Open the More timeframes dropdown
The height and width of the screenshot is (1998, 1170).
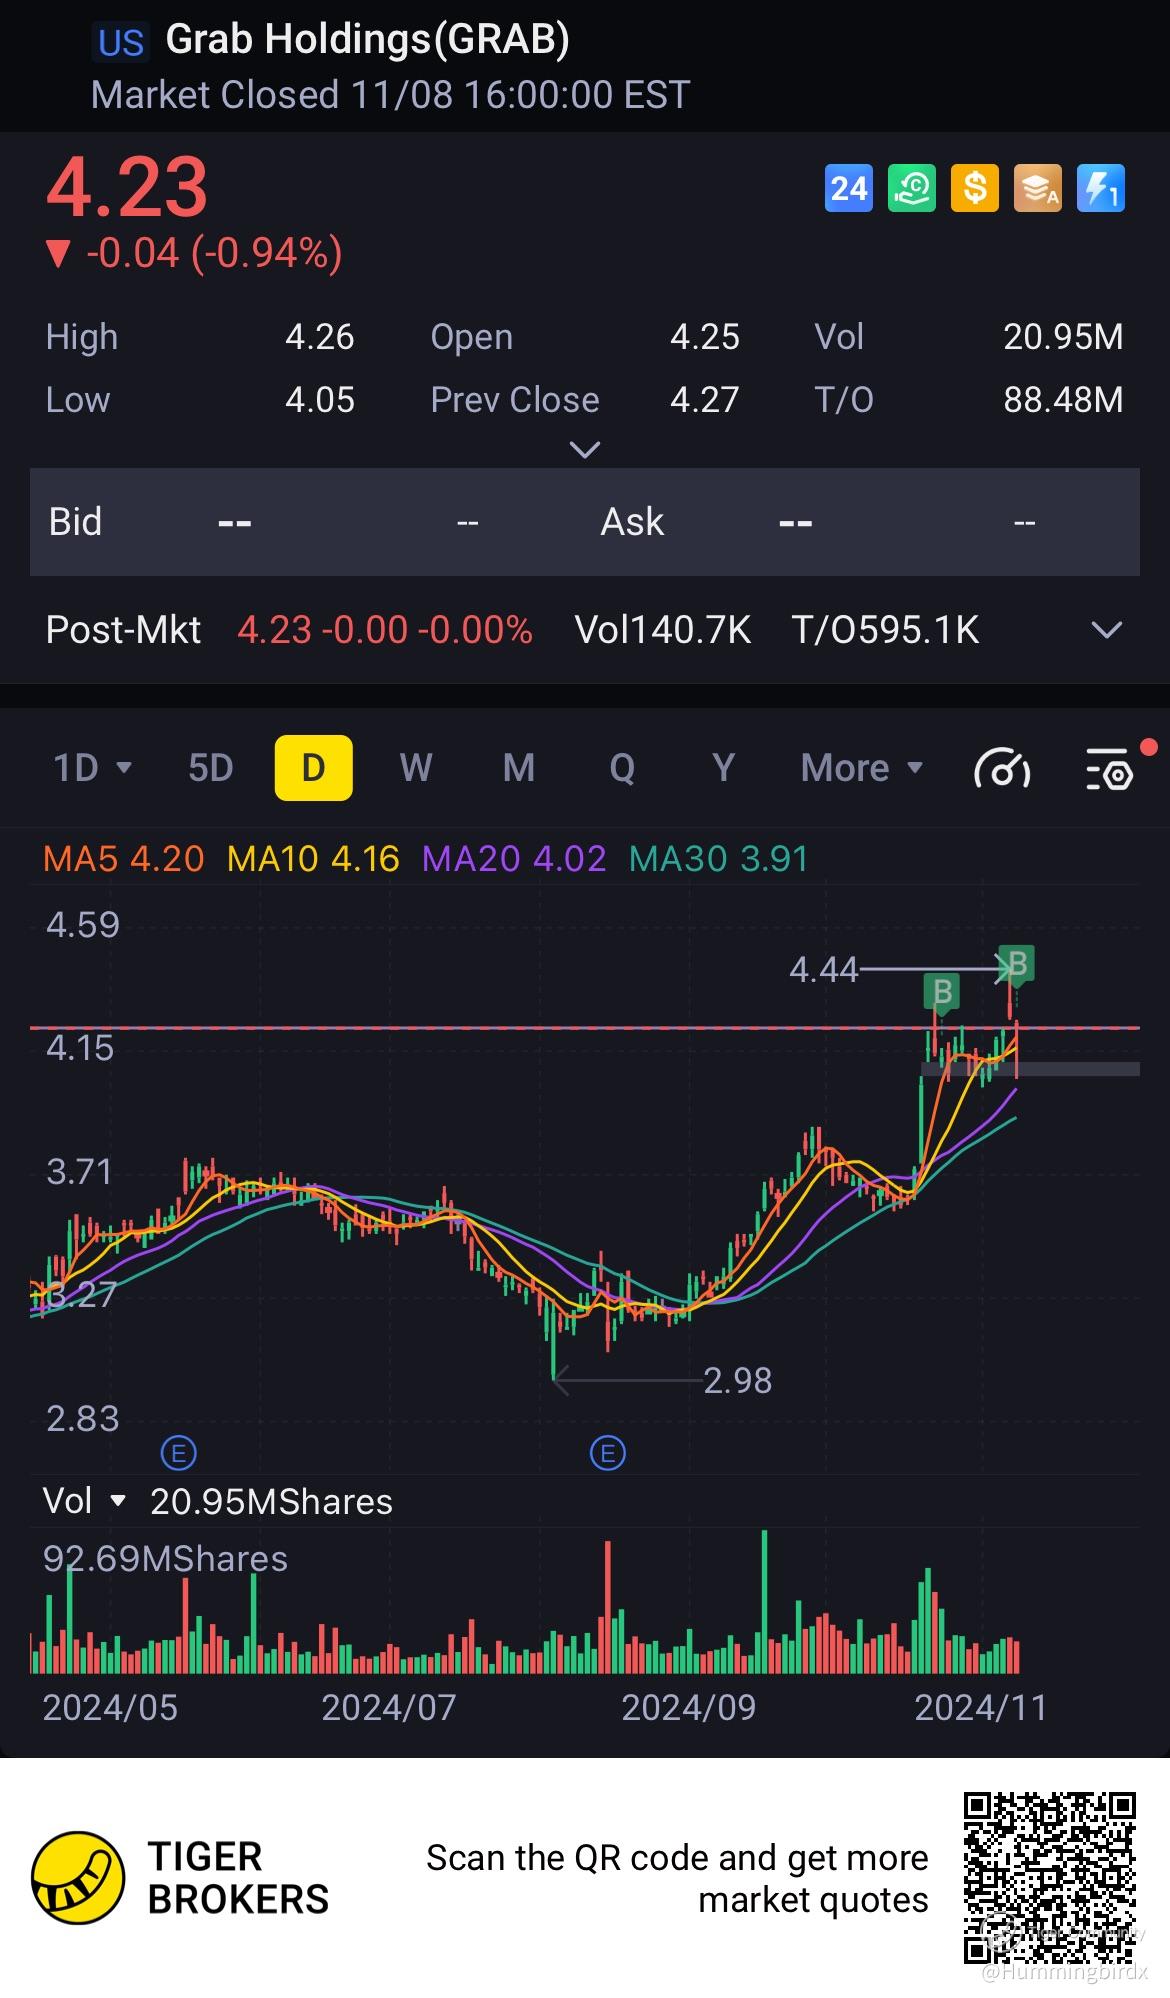click(861, 768)
